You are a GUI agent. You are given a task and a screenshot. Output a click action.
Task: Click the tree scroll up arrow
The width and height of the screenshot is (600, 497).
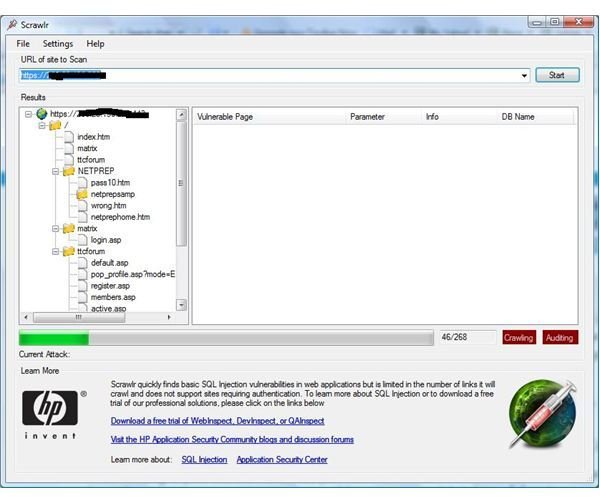[x=181, y=114]
